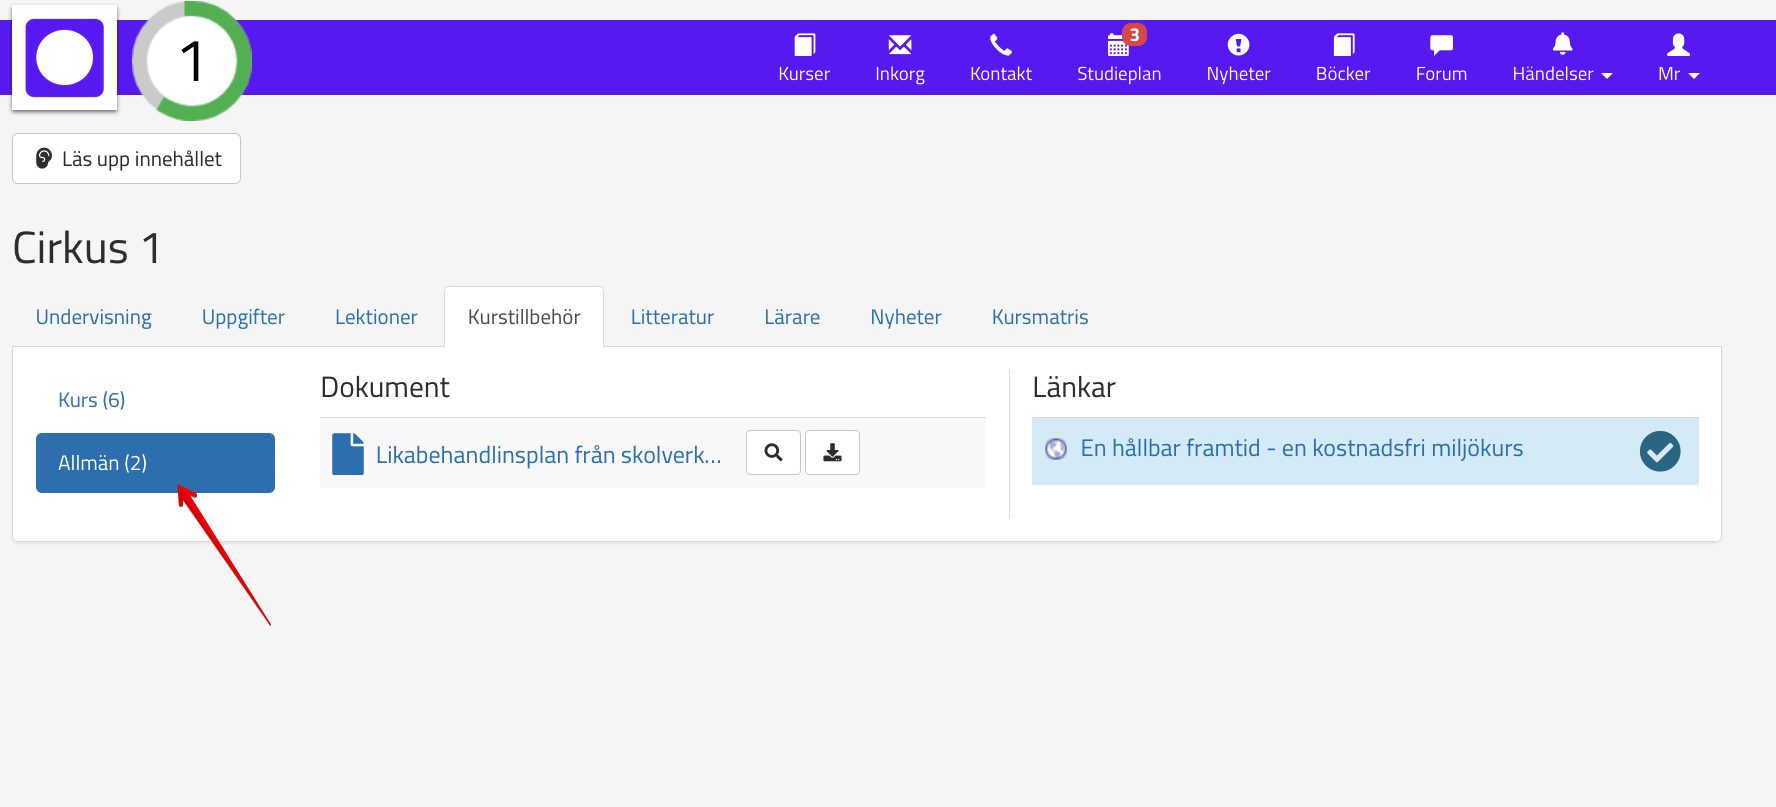The image size is (1776, 807).
Task: Expand the Mr user account dropdown
Action: tap(1677, 58)
